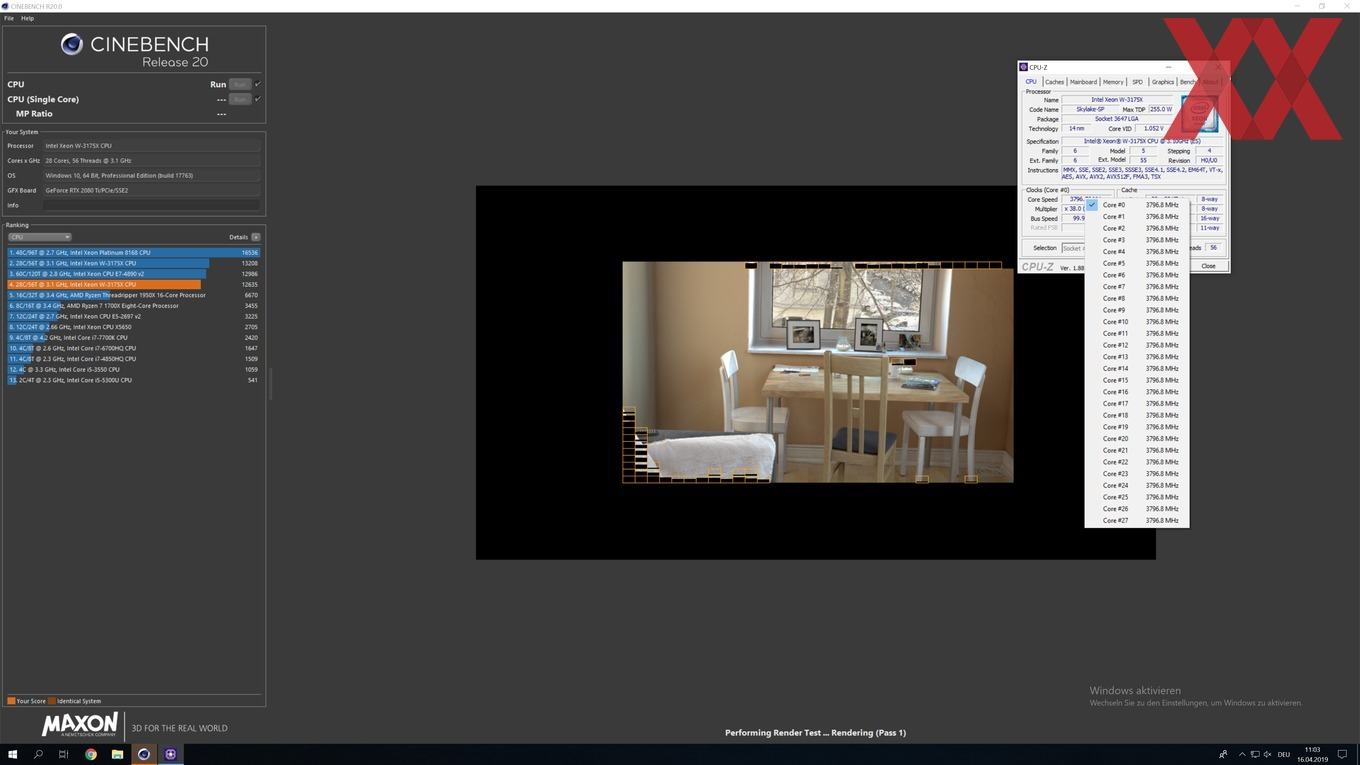The width and height of the screenshot is (1360, 765).
Task: Switch to CPU tab in CPU-Z
Action: pos(1031,82)
